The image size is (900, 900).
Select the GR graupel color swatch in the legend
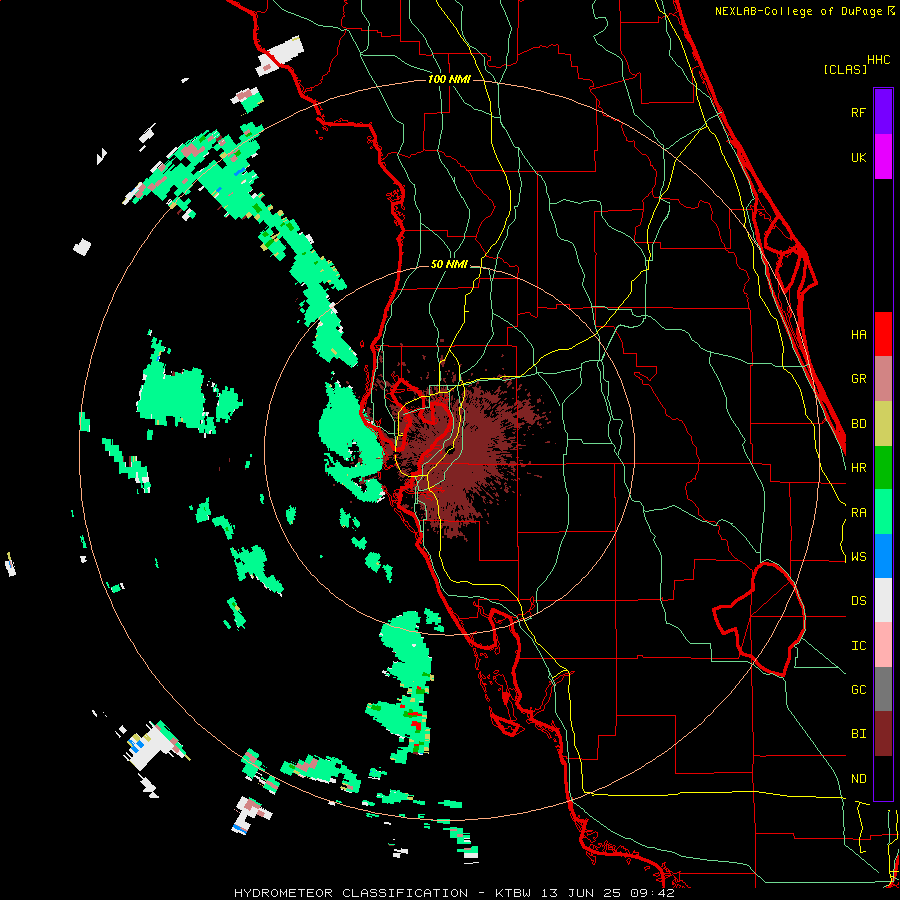883,378
